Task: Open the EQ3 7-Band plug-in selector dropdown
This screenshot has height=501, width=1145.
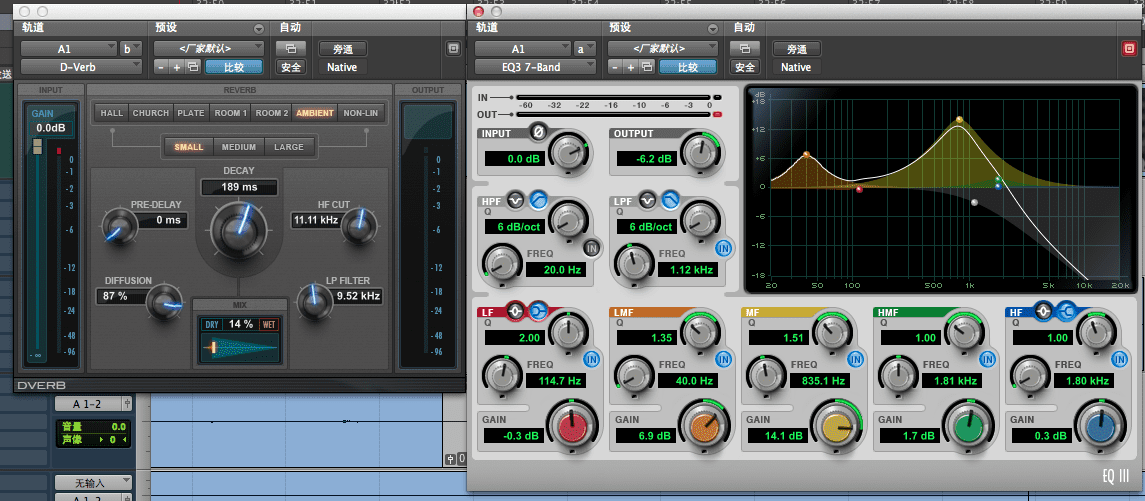Action: point(535,67)
